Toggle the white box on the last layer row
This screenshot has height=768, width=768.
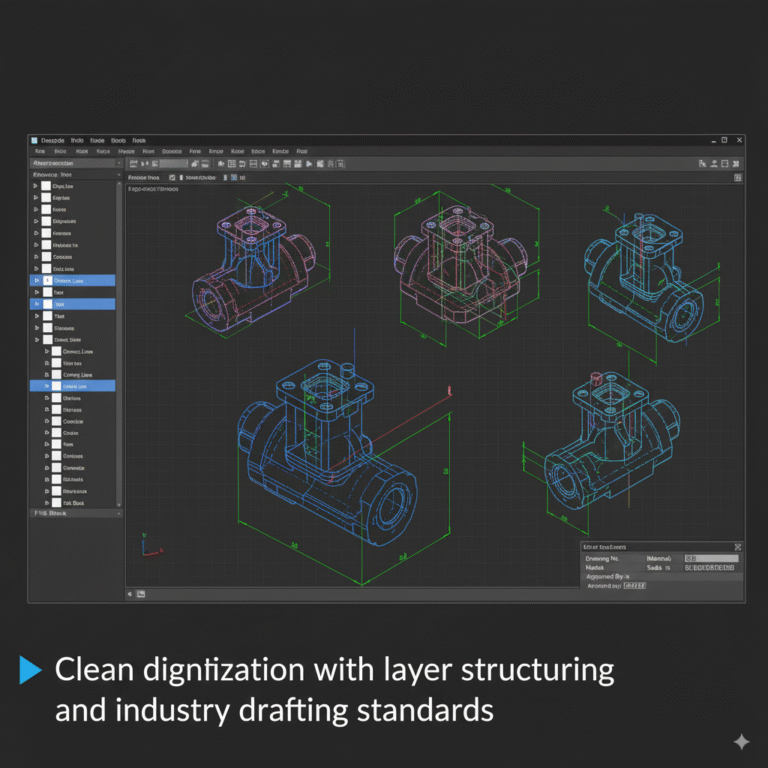[57, 502]
